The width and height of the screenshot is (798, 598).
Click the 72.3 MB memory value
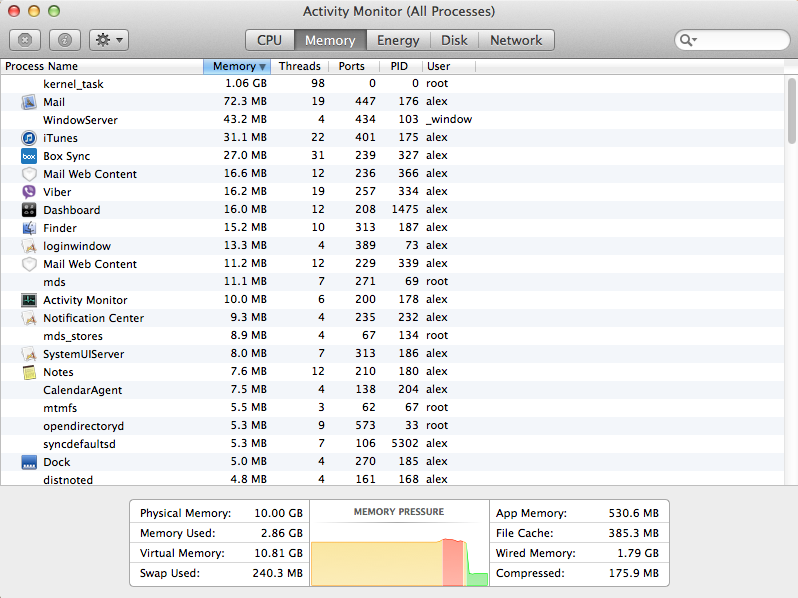coord(245,101)
